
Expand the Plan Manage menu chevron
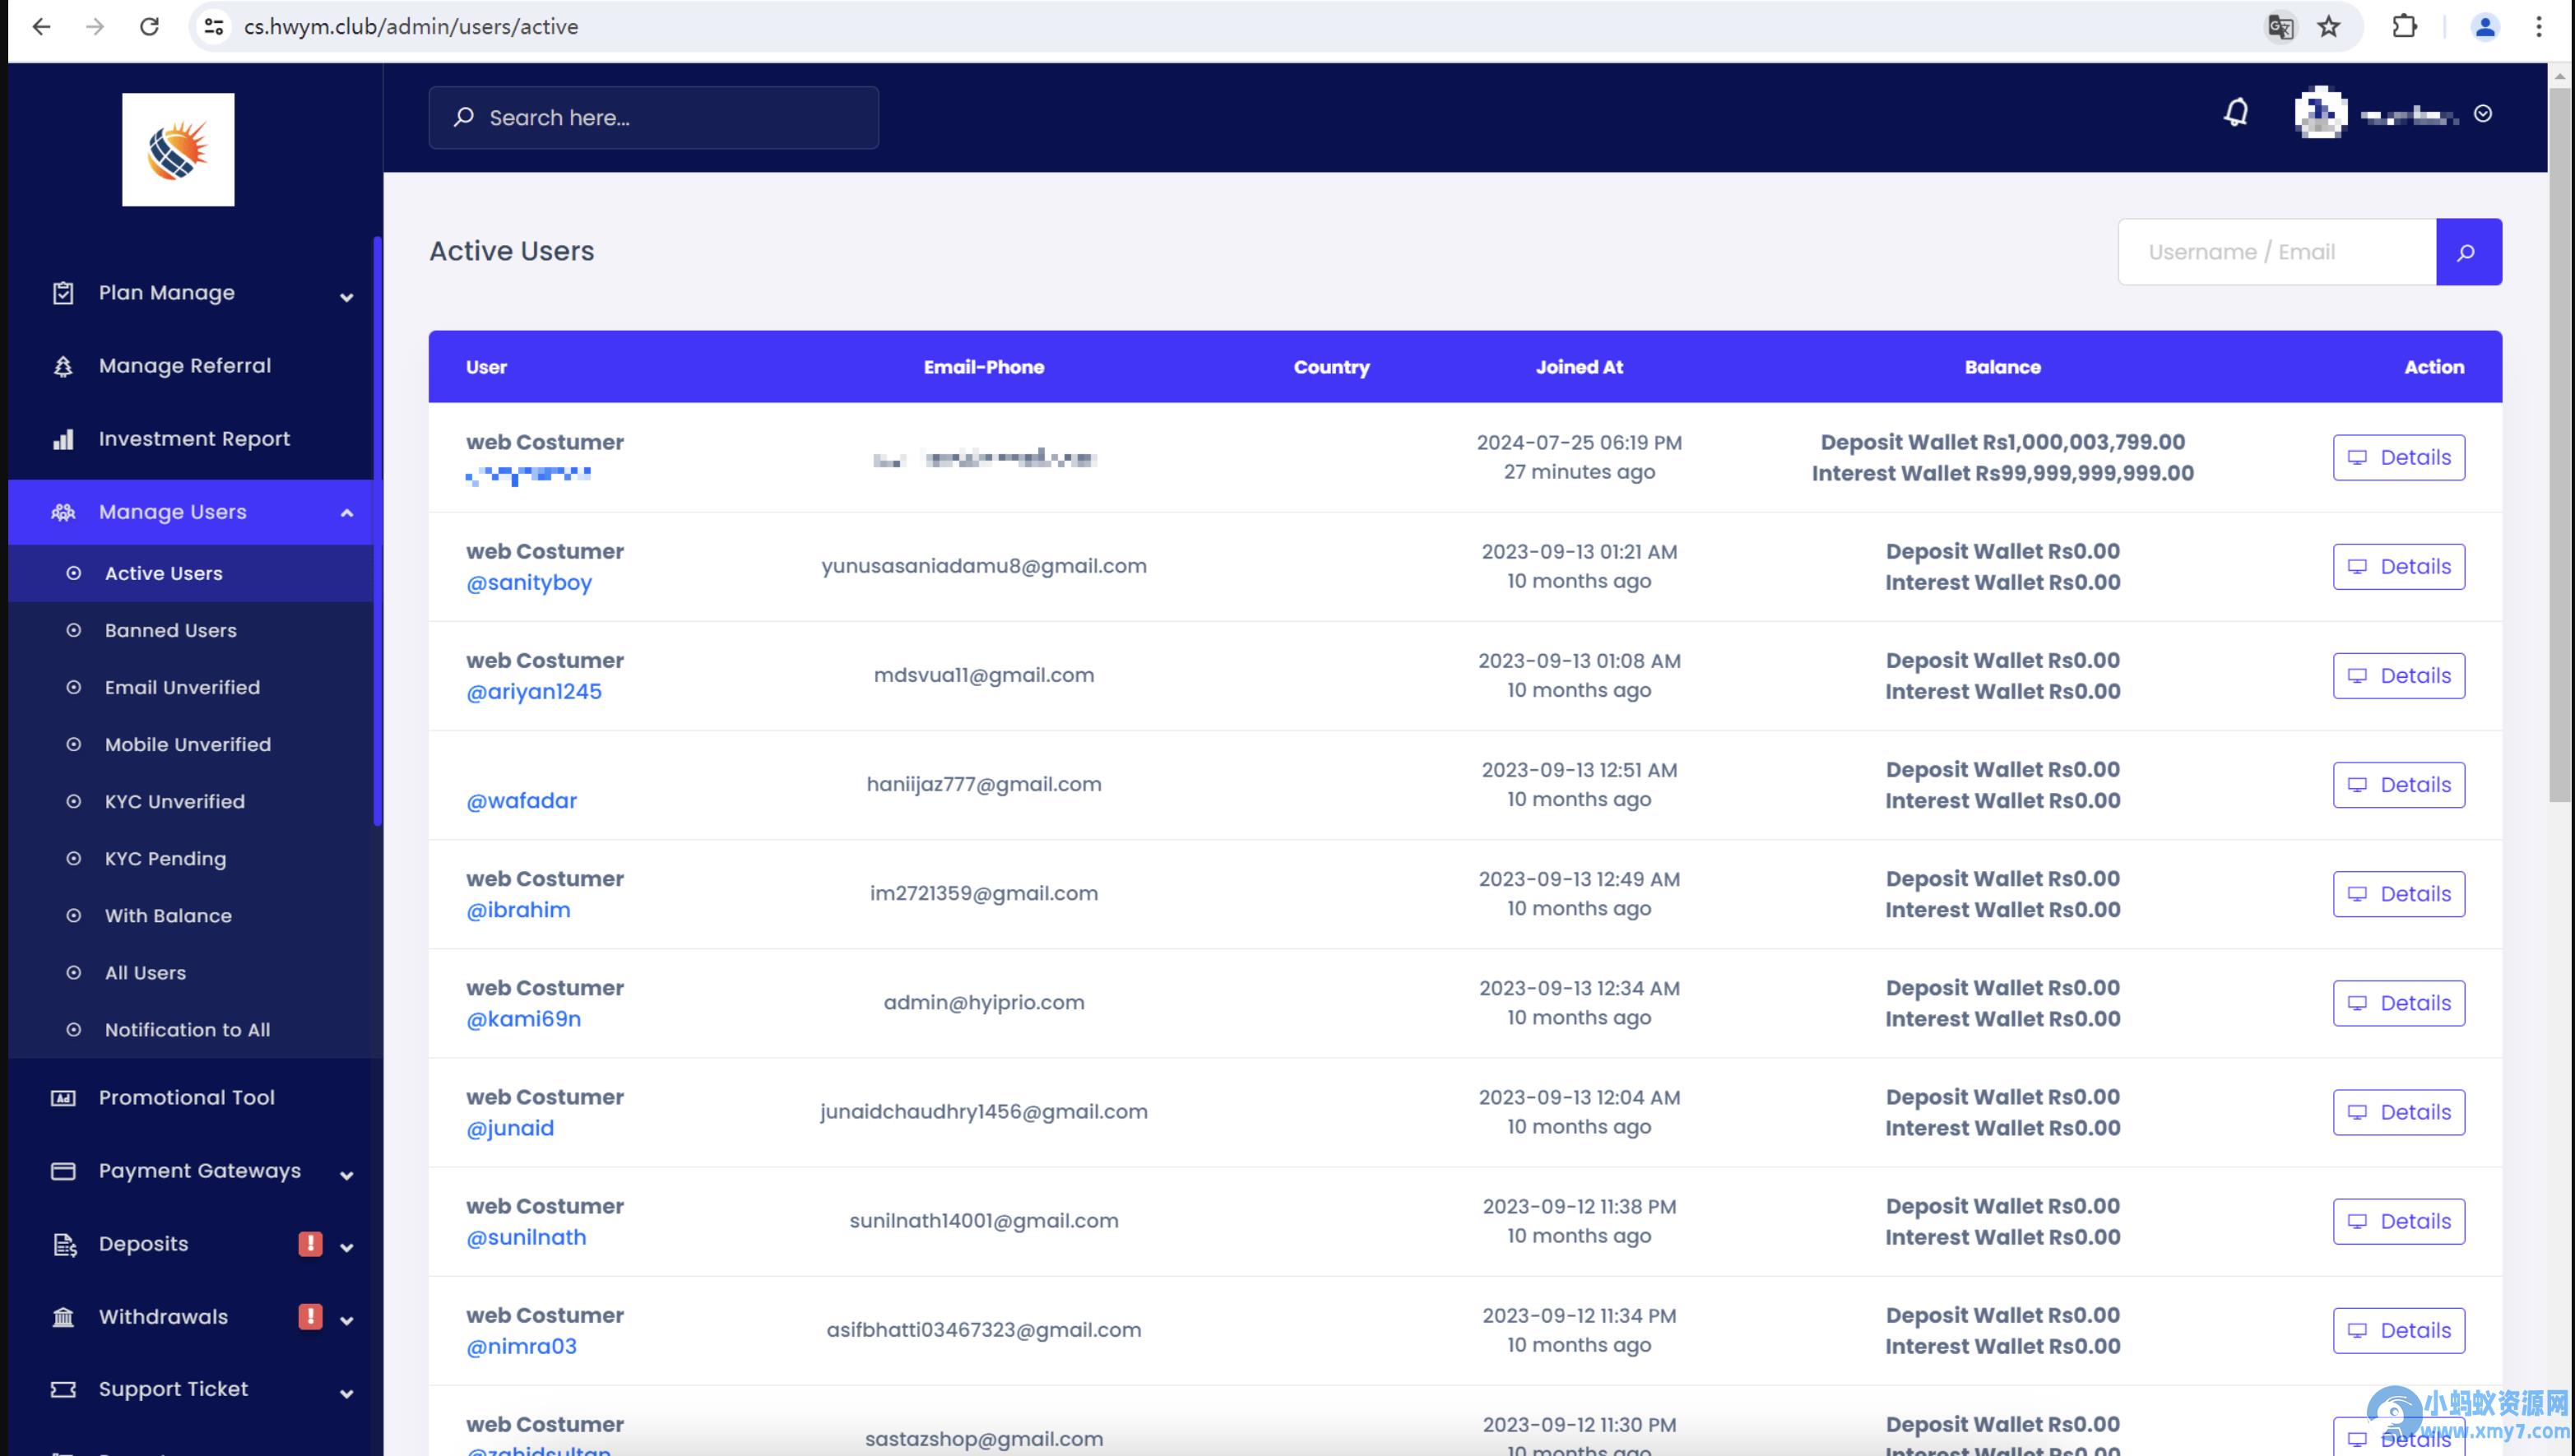pyautogui.click(x=347, y=297)
